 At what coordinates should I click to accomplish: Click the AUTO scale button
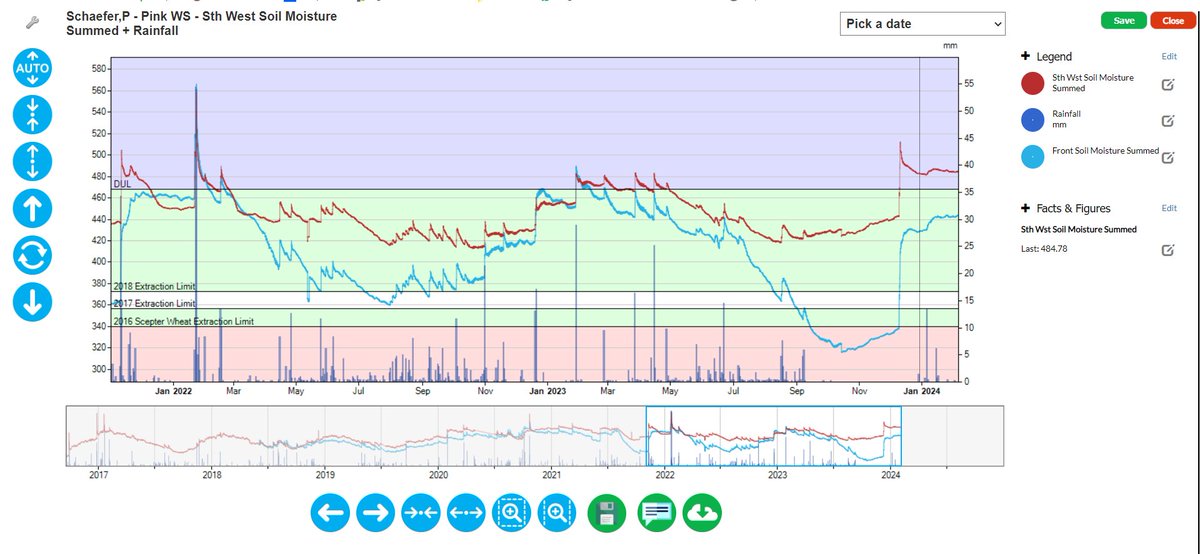(x=32, y=69)
